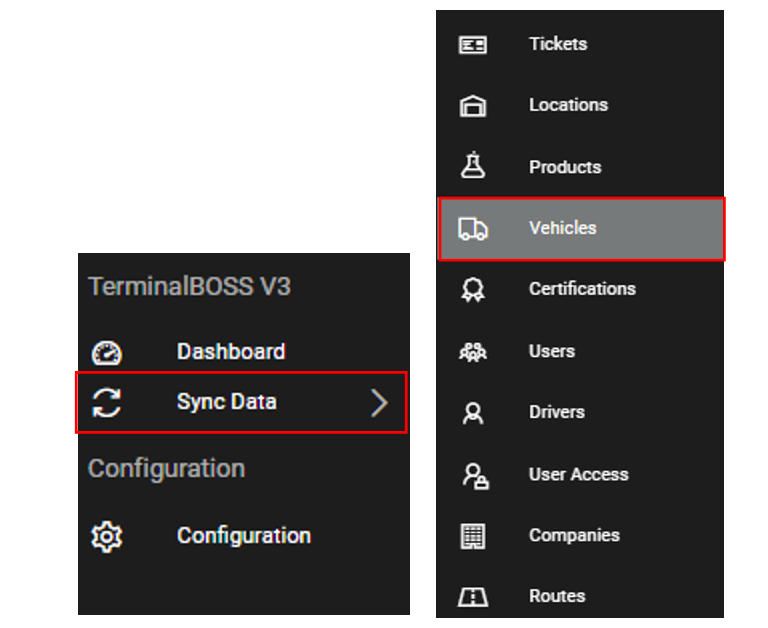Choose Companies in the sync menu
Viewport: 768px width, 628px height.
click(x=580, y=535)
